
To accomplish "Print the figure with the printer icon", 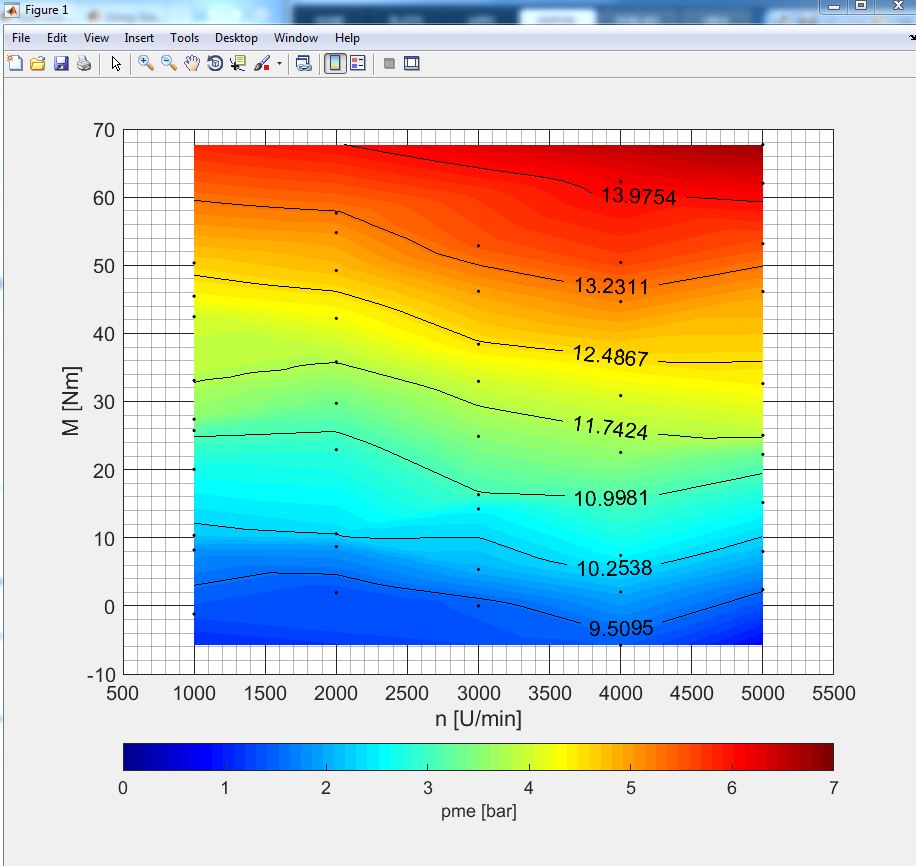I will [x=84, y=63].
